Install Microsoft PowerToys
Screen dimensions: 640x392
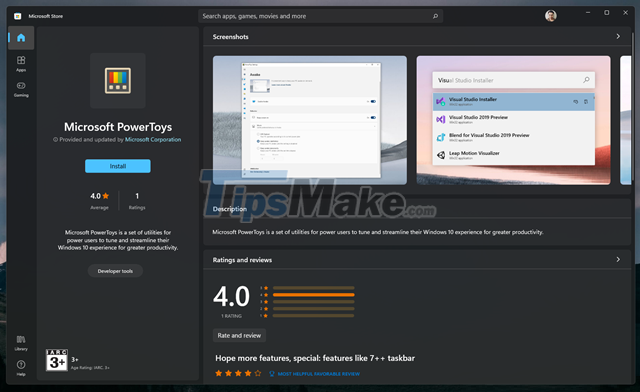tap(118, 166)
